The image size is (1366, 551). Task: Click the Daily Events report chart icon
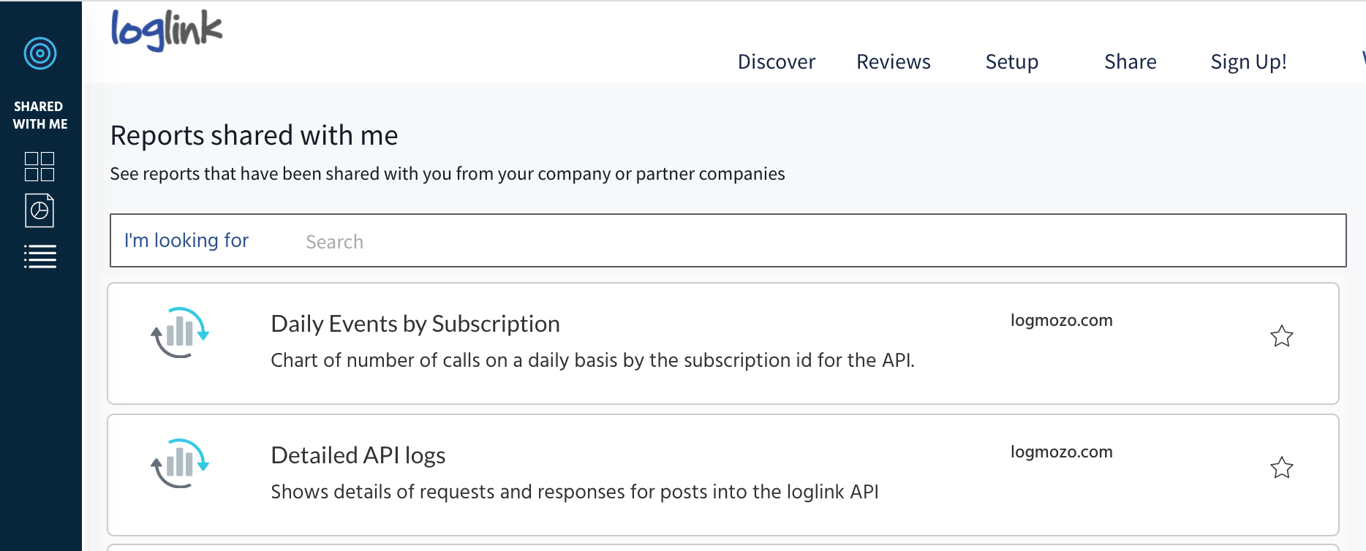click(180, 333)
